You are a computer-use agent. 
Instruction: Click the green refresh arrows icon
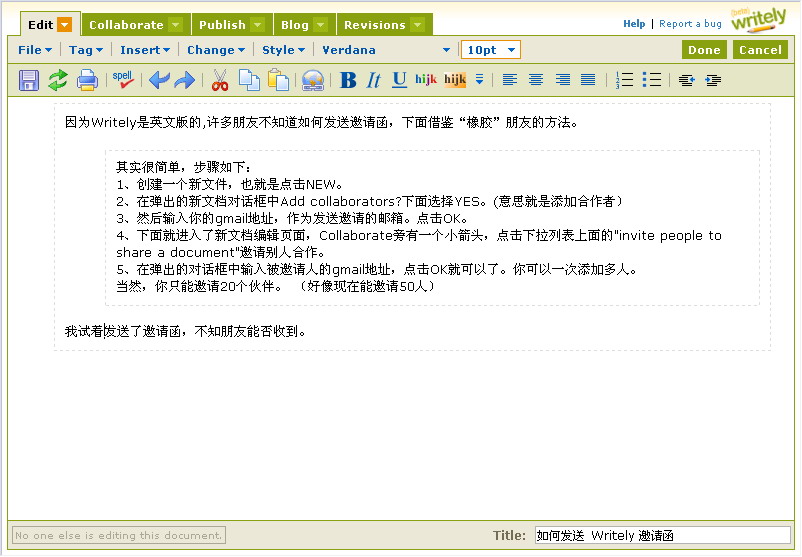click(58, 80)
